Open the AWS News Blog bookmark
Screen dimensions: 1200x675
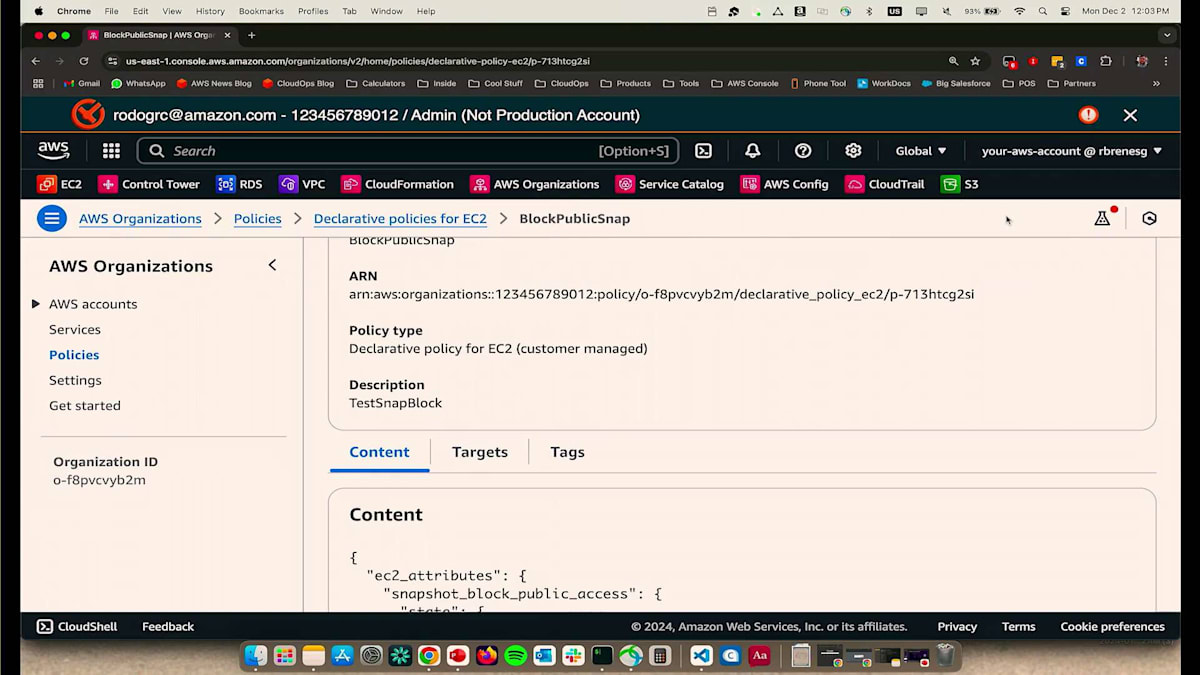(x=214, y=84)
